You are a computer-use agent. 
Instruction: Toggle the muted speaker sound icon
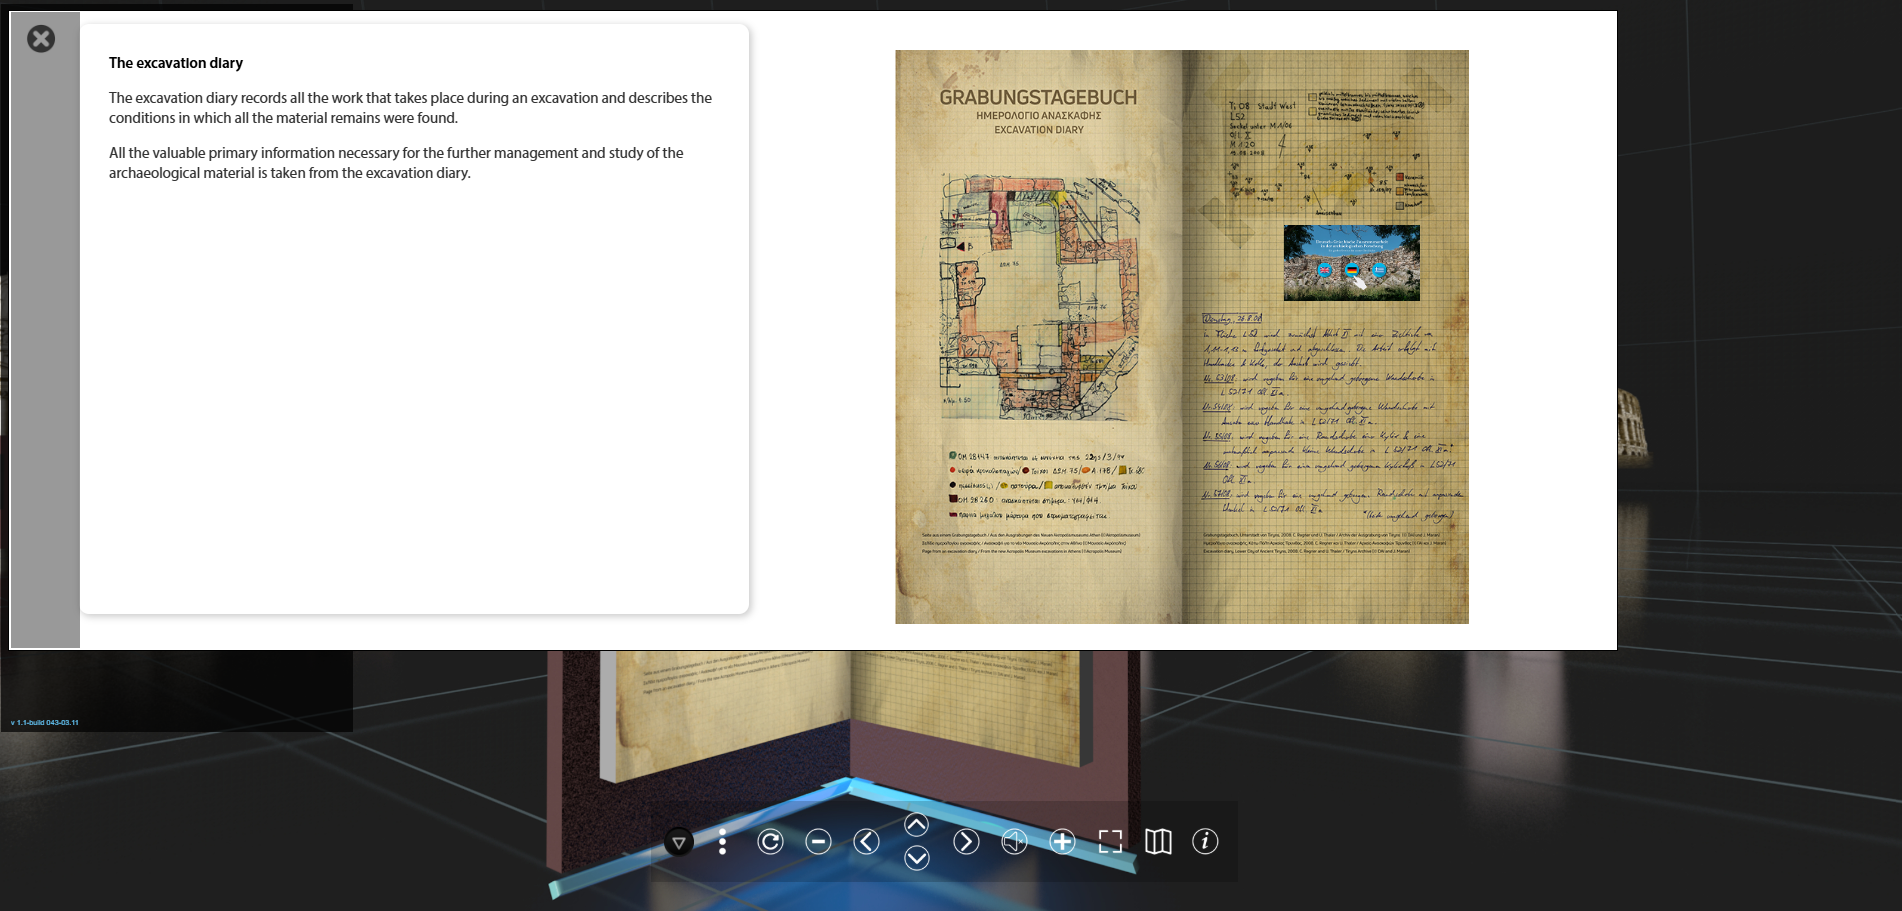pyautogui.click(x=1014, y=842)
